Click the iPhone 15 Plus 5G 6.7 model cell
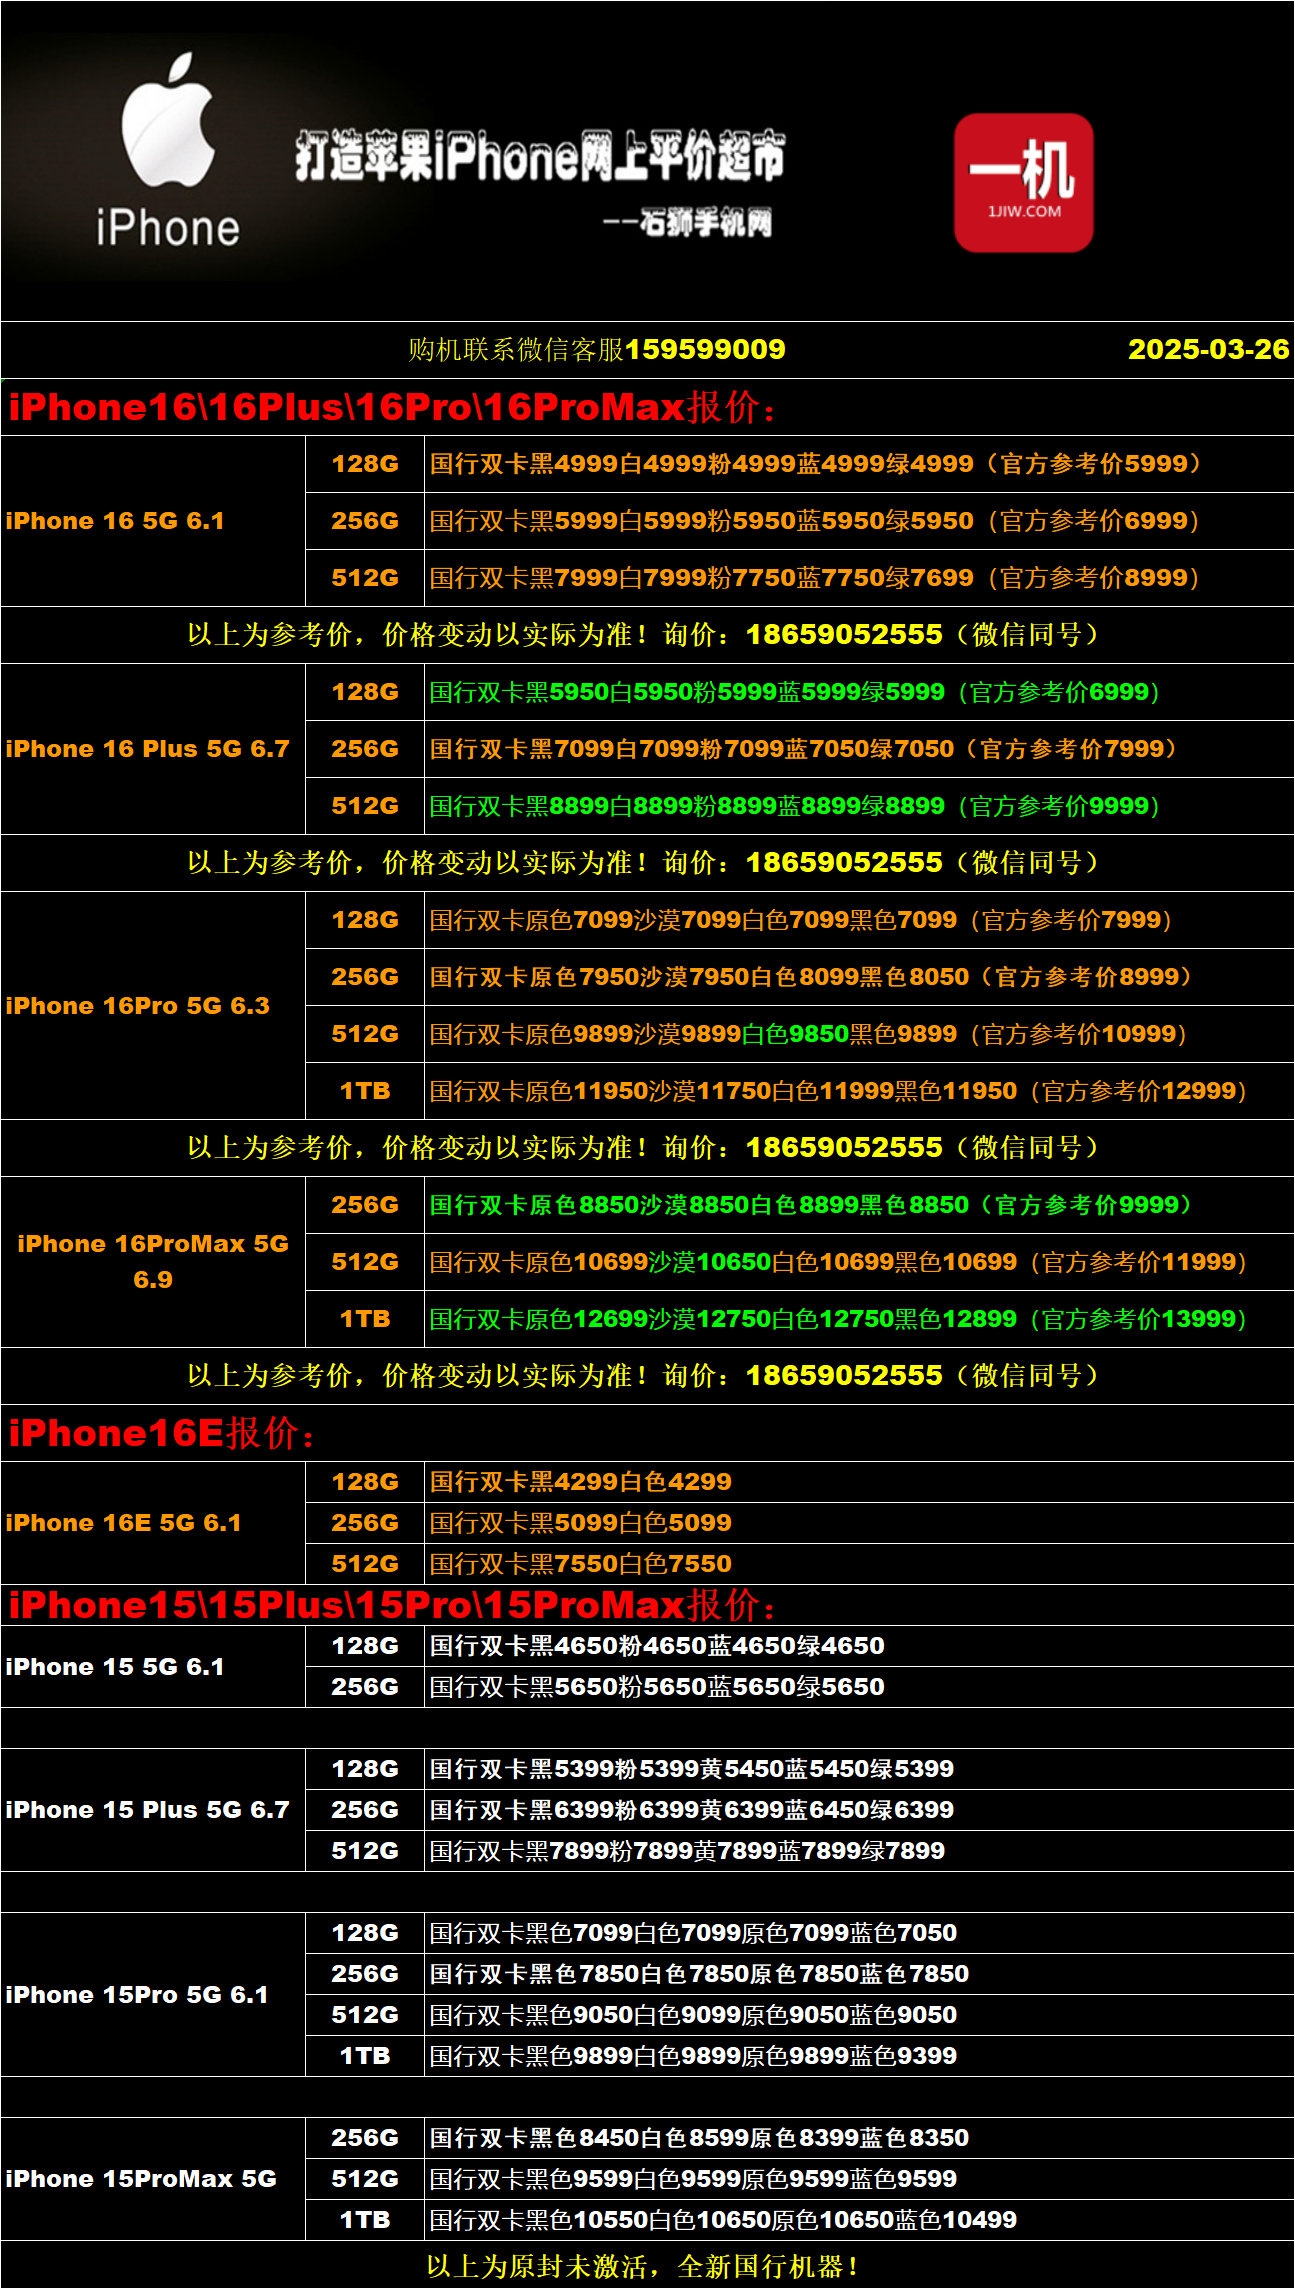Image resolution: width=1295 pixels, height=2289 pixels. [x=153, y=1810]
